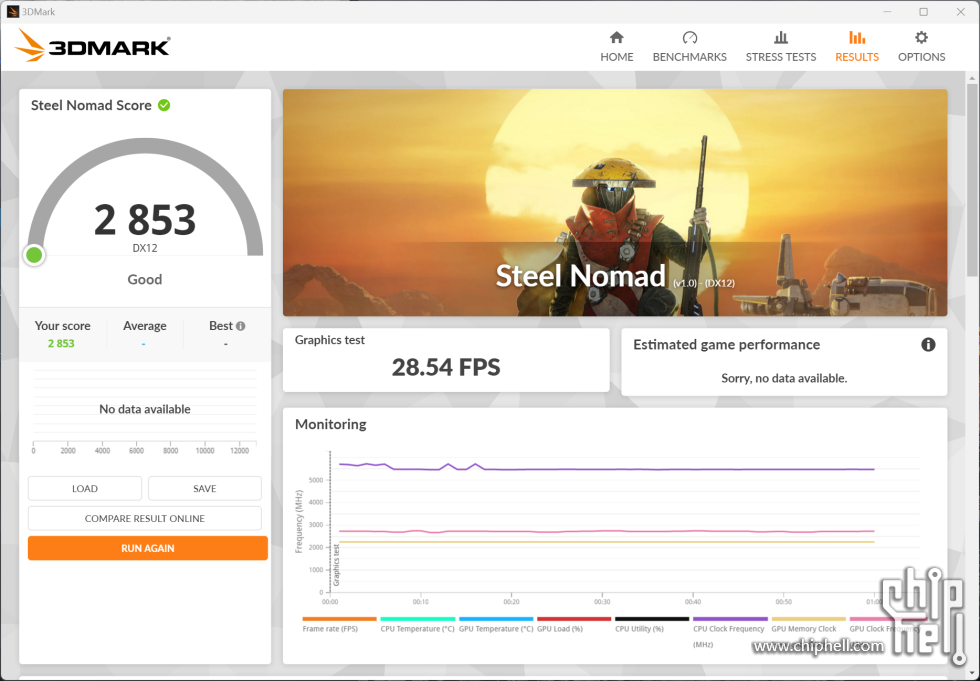980x681 pixels.
Task: Click the "Average" column label
Action: click(x=144, y=326)
